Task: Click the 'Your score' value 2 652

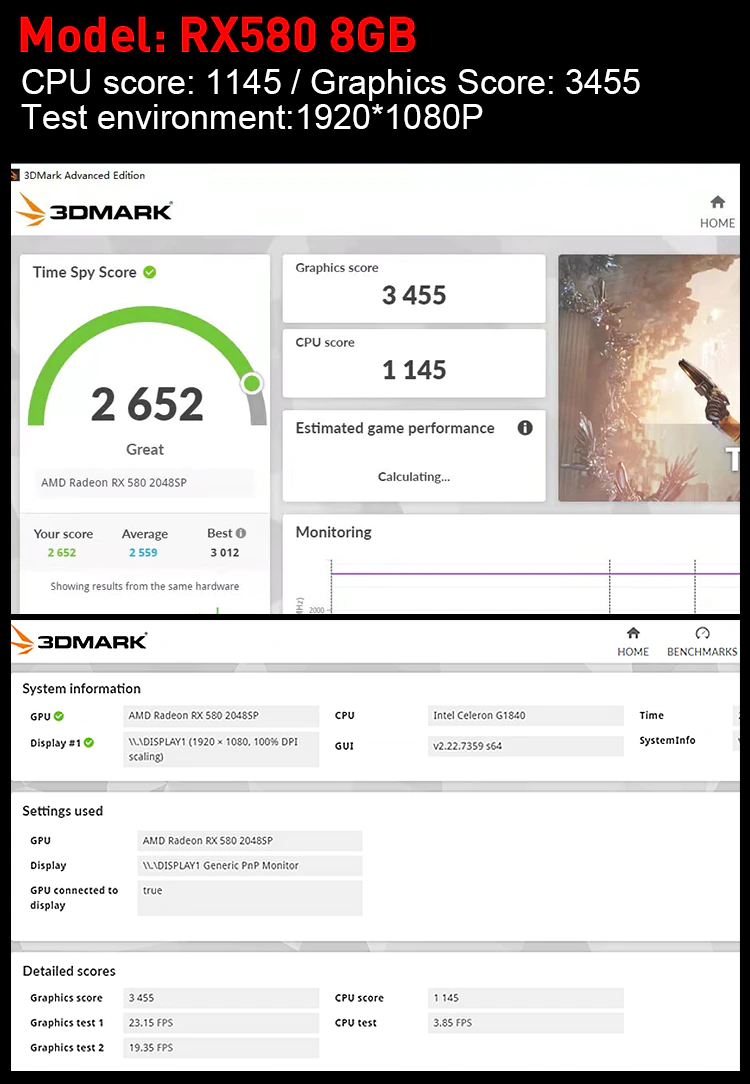Action: tap(62, 552)
